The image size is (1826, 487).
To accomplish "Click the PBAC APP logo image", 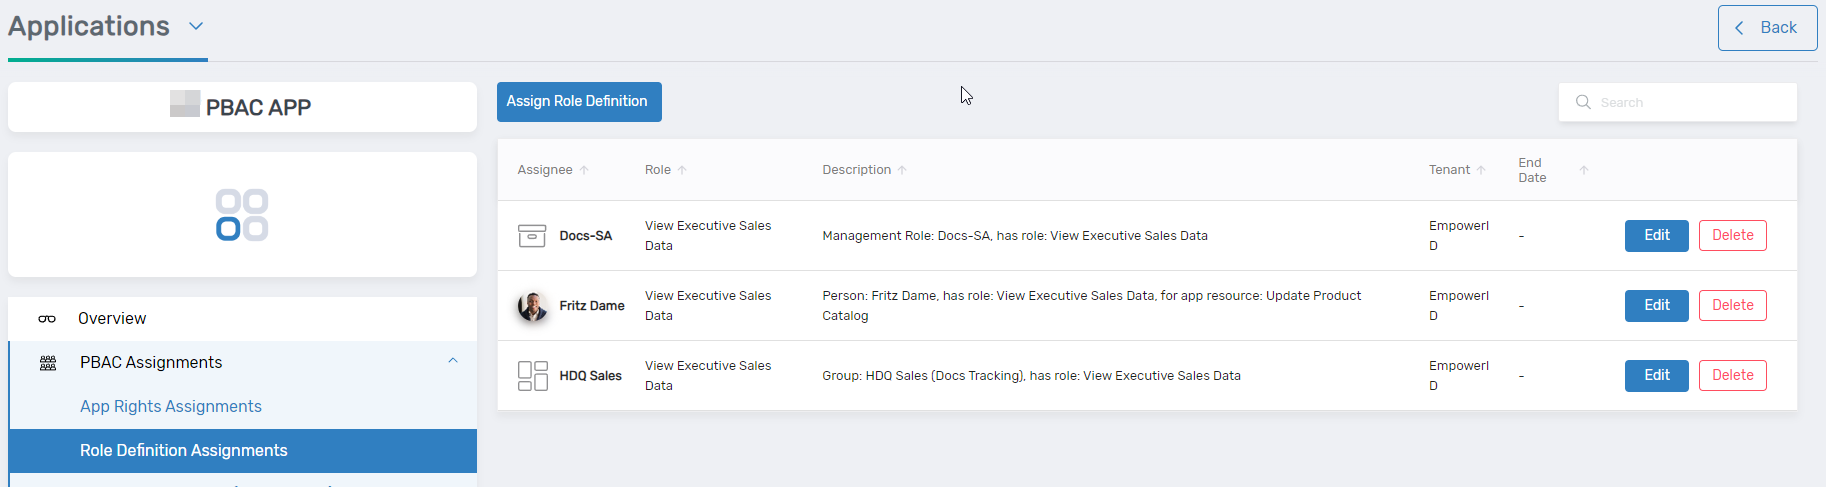I will click(185, 104).
